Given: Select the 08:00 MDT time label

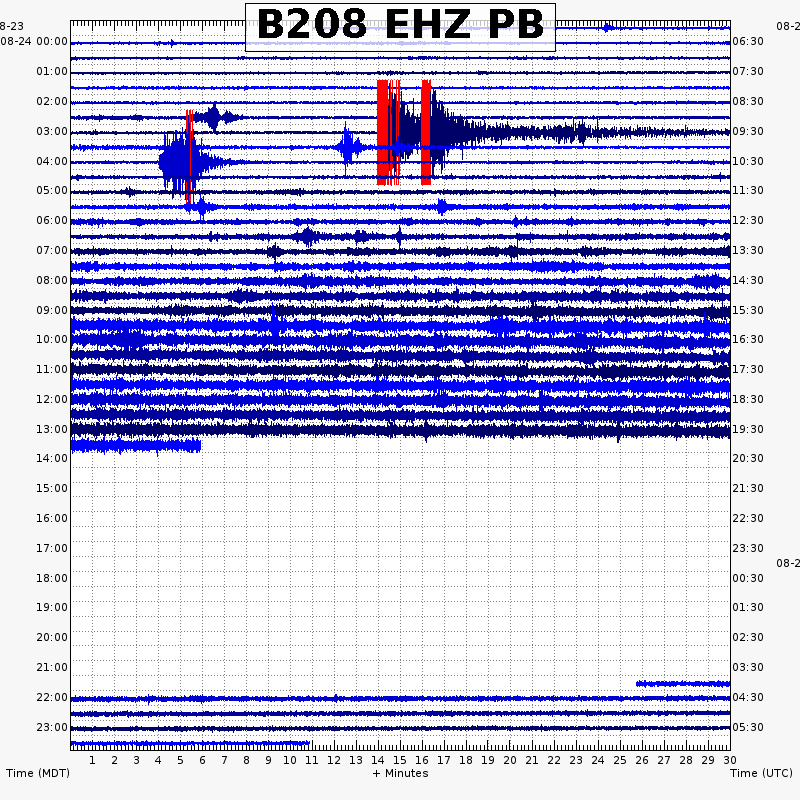Looking at the screenshot, I should click(x=52, y=281).
